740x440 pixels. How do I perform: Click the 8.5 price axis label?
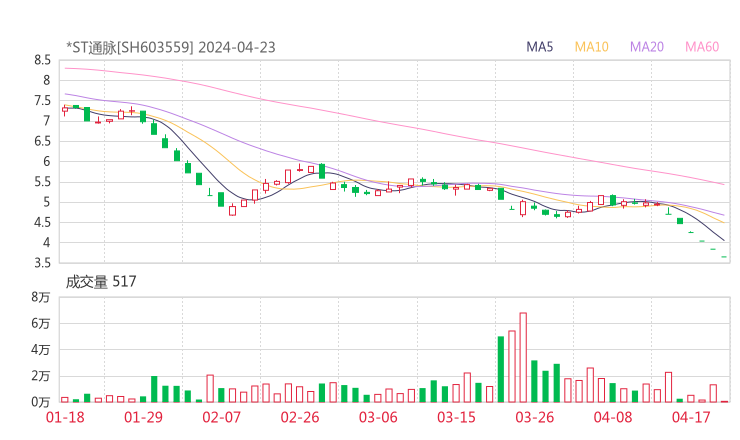(x=42, y=60)
